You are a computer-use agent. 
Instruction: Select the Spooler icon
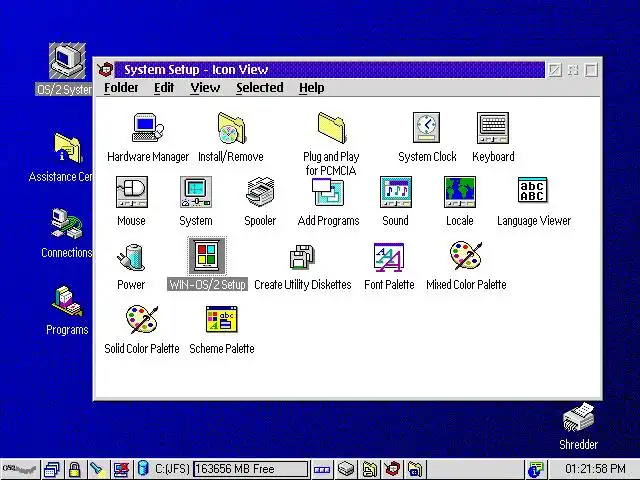[x=260, y=192]
